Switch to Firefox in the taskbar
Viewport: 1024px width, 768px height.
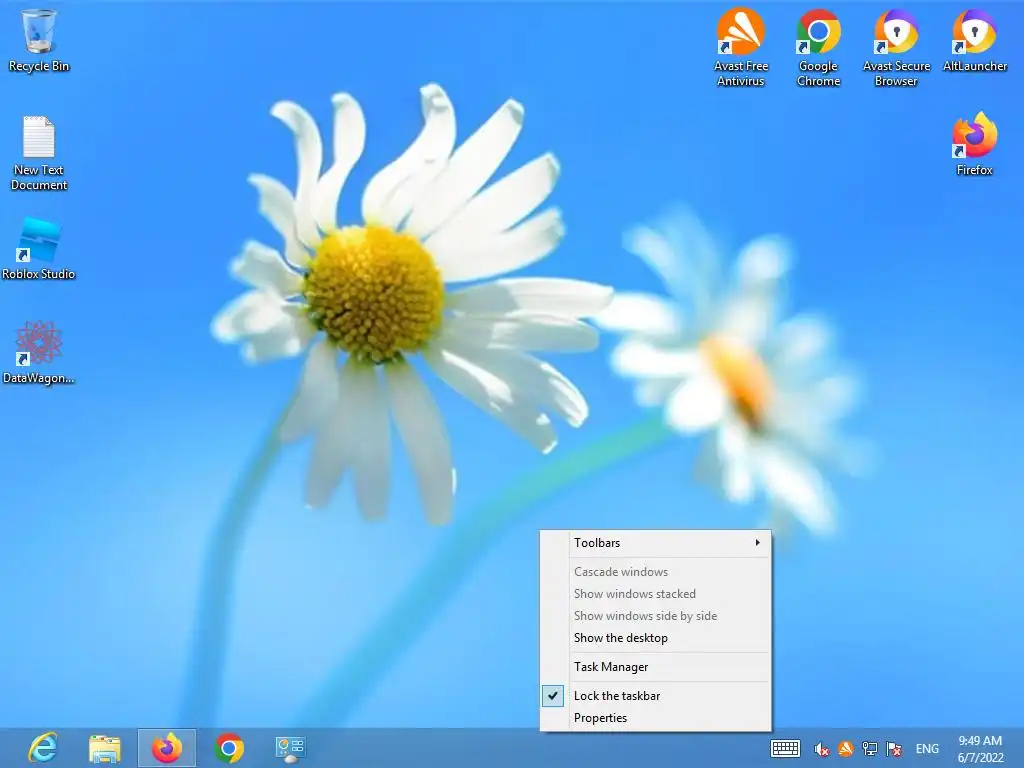point(167,748)
